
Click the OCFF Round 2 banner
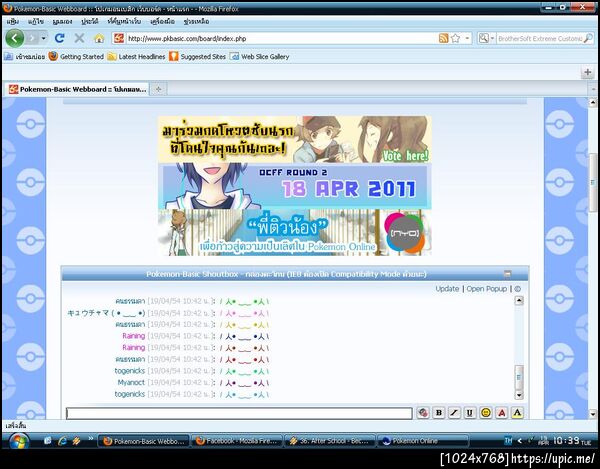click(x=295, y=186)
